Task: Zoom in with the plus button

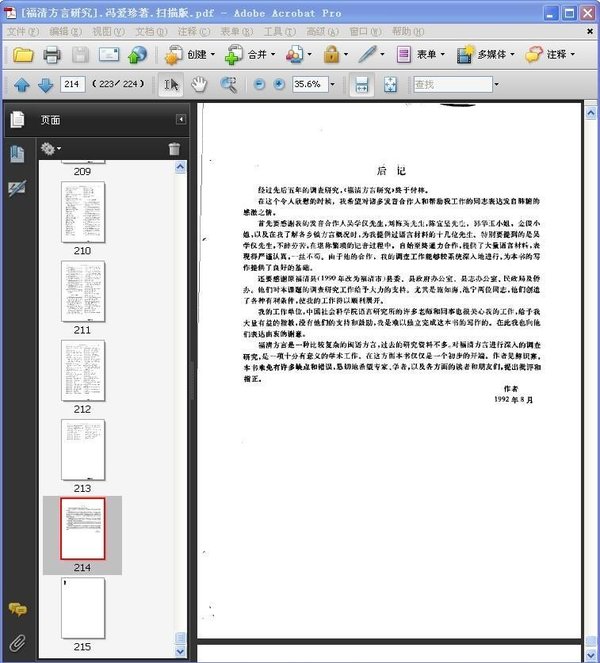Action: coord(279,85)
